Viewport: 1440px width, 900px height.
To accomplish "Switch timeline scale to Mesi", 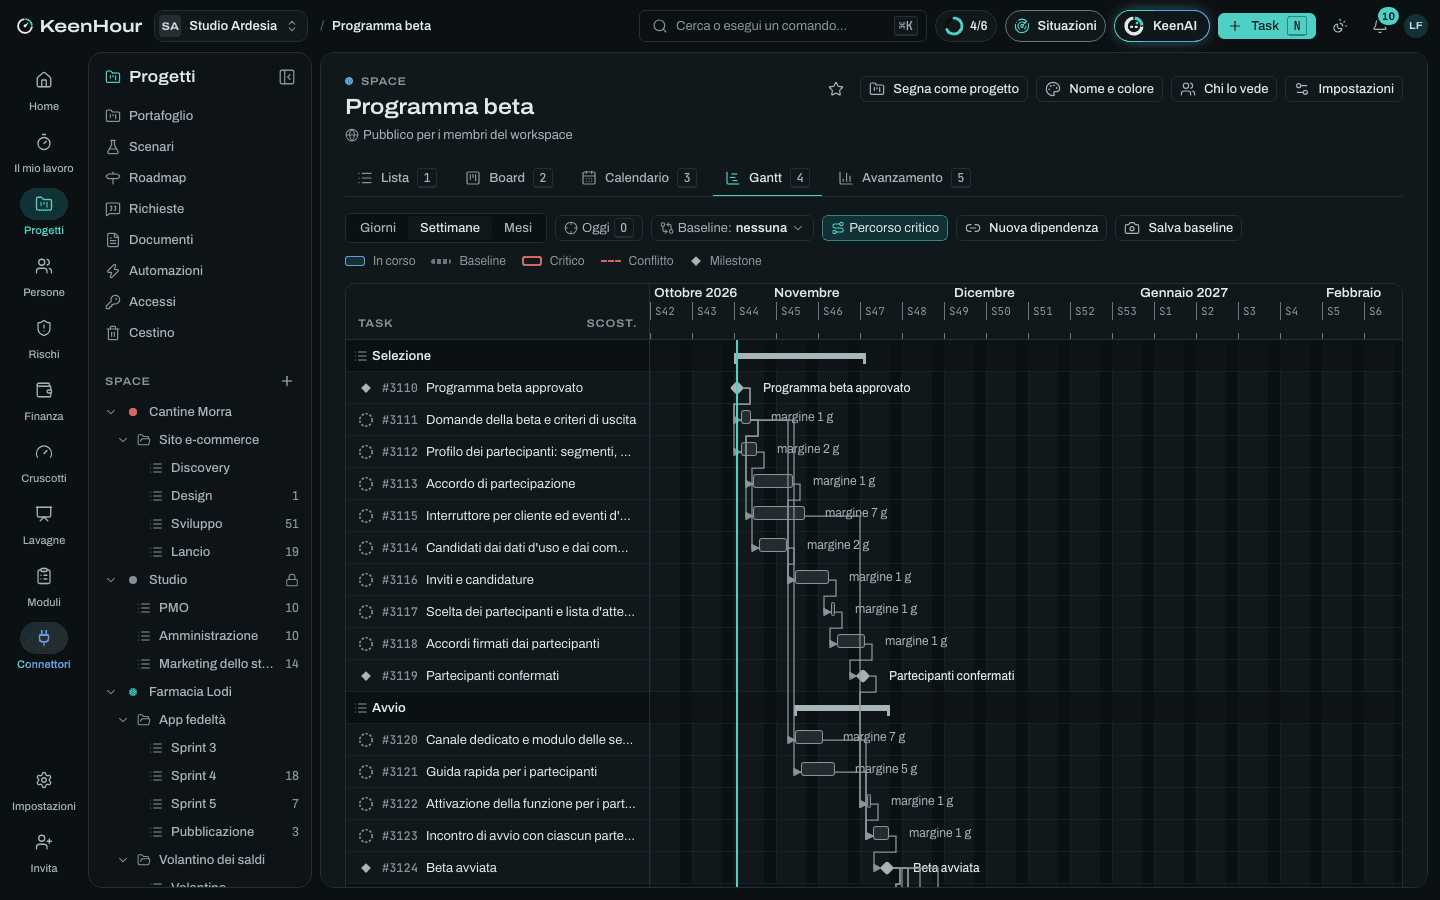I will pyautogui.click(x=518, y=228).
